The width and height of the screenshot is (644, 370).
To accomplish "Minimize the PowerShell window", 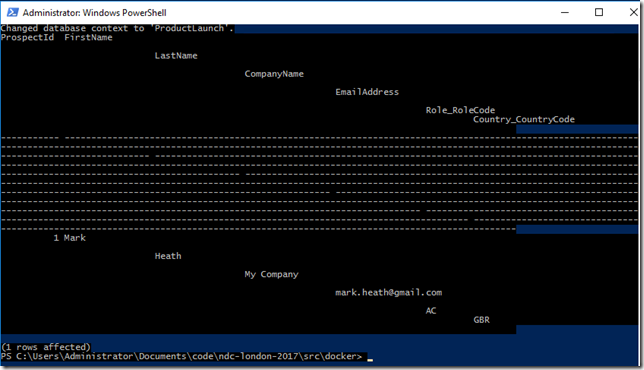I will [565, 12].
